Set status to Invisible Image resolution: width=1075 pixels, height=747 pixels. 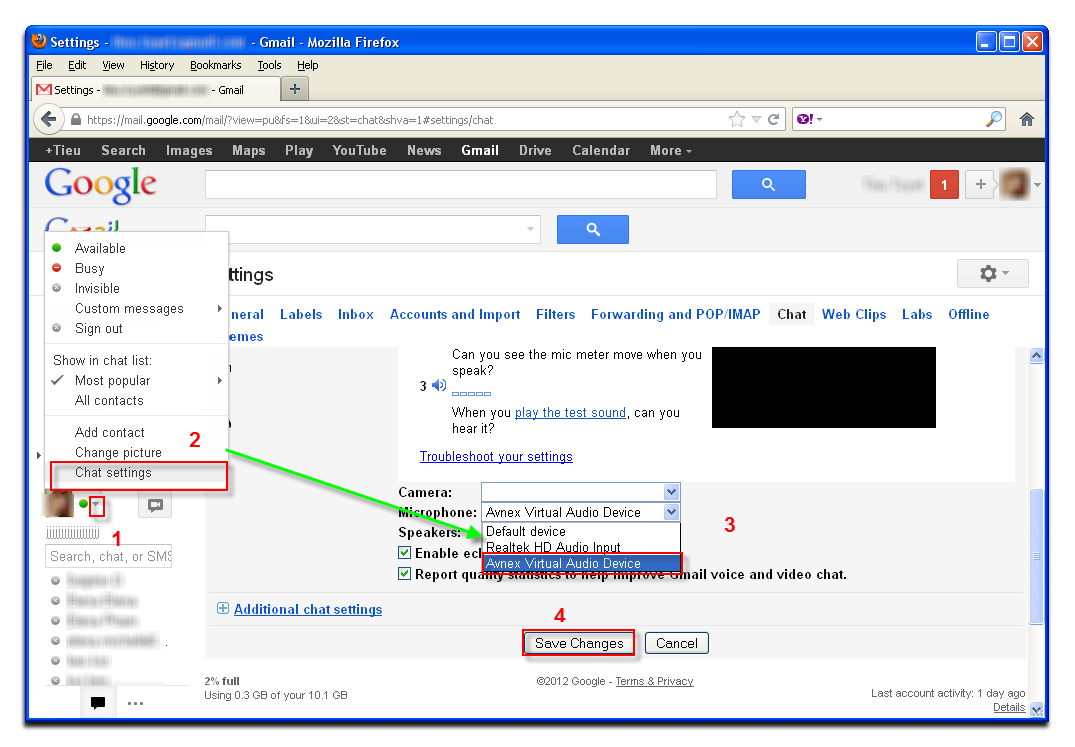point(97,289)
